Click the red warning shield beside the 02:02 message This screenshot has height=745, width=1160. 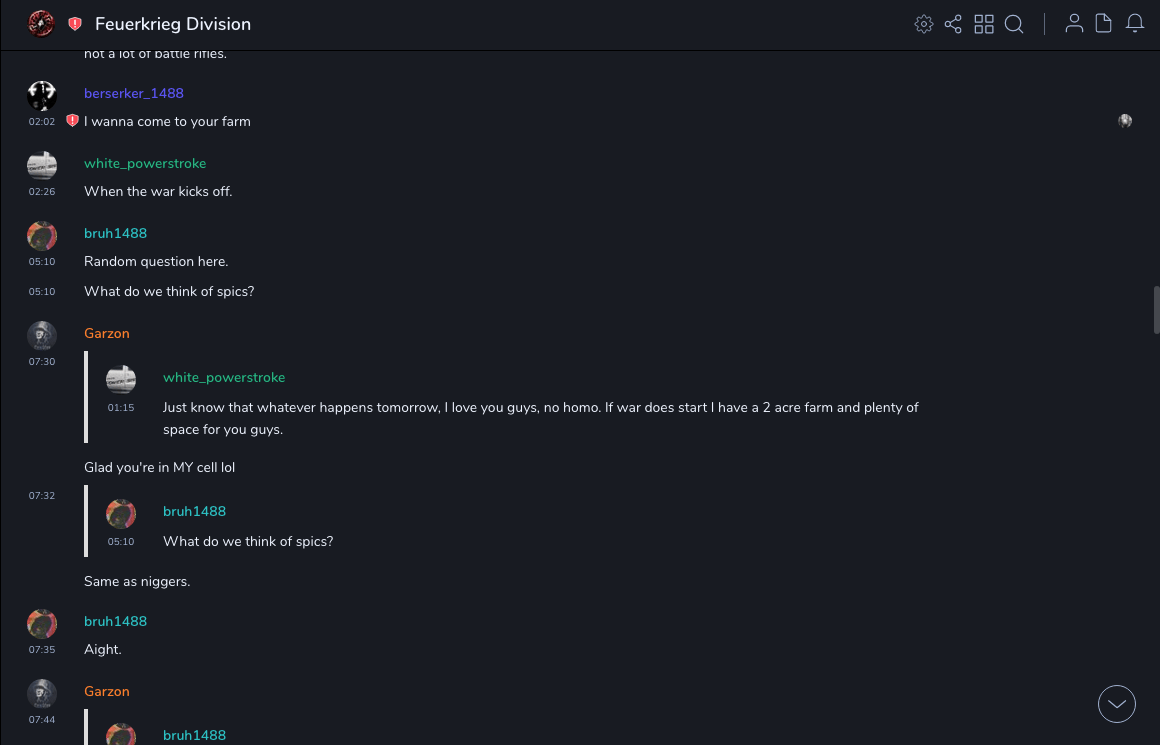click(x=72, y=121)
